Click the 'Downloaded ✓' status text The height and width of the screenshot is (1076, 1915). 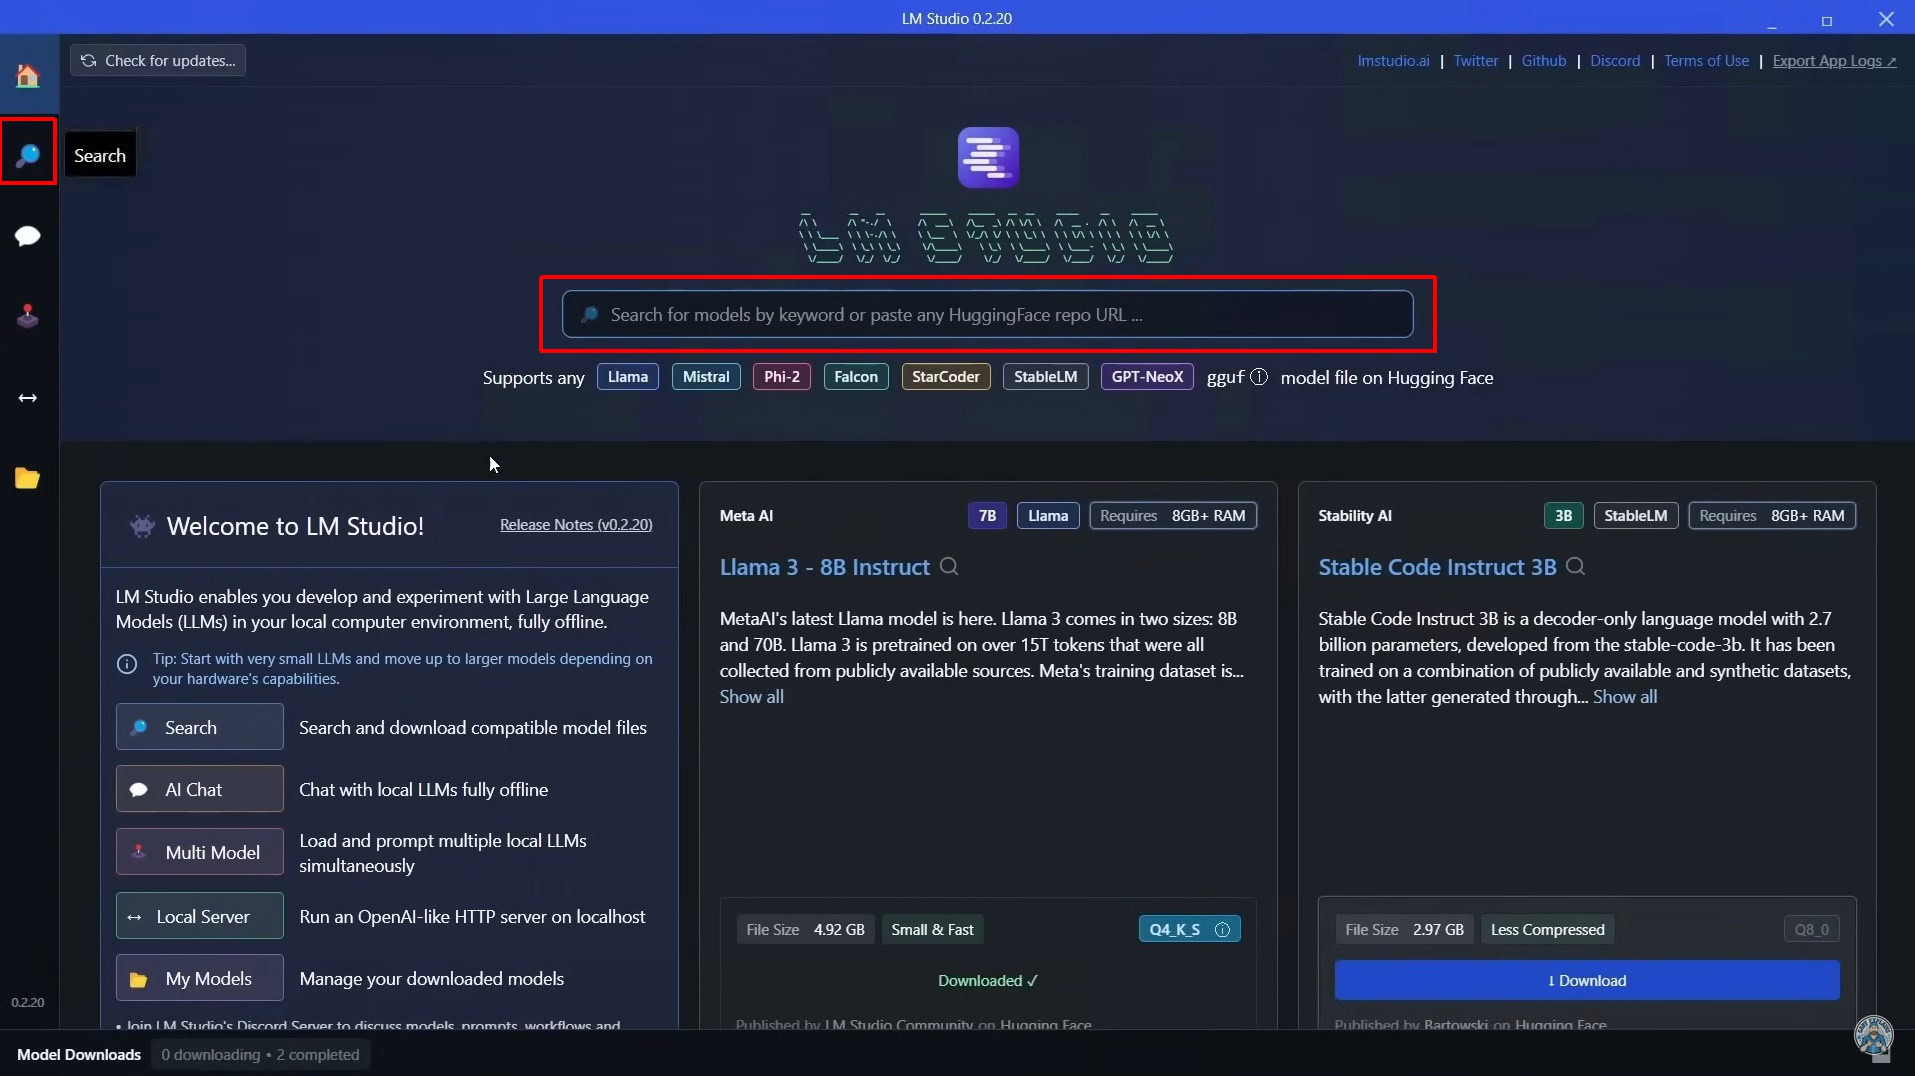pyautogui.click(x=988, y=981)
